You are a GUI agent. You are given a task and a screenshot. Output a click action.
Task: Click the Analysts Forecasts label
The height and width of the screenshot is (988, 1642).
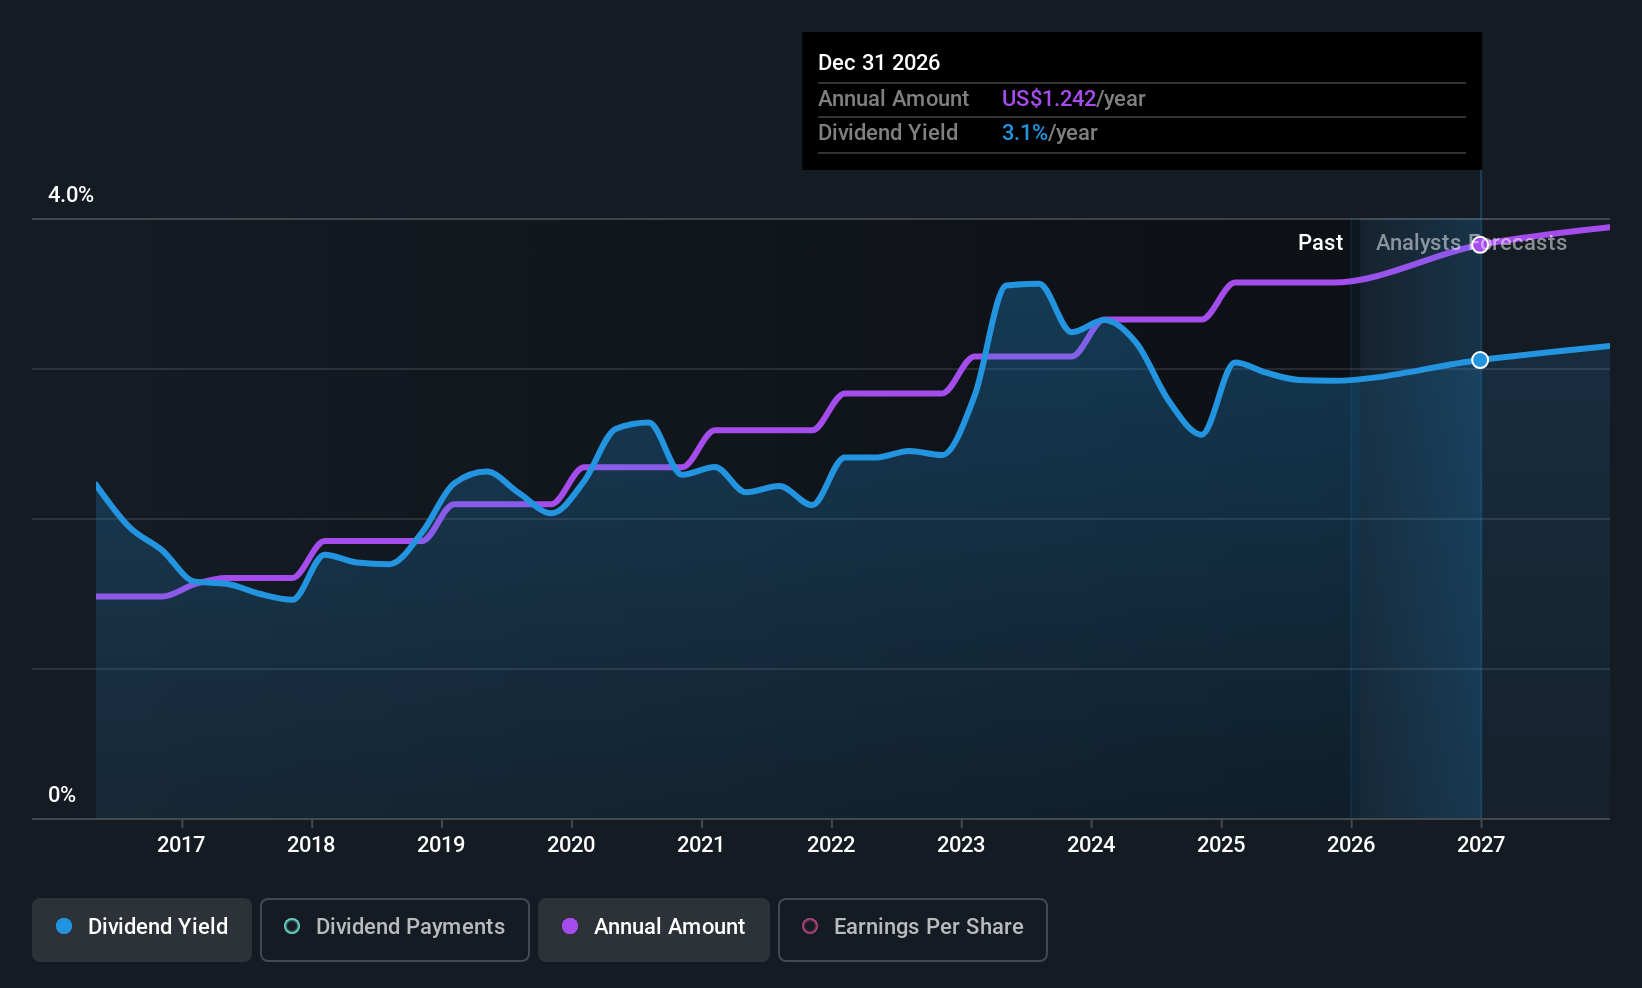click(1471, 243)
